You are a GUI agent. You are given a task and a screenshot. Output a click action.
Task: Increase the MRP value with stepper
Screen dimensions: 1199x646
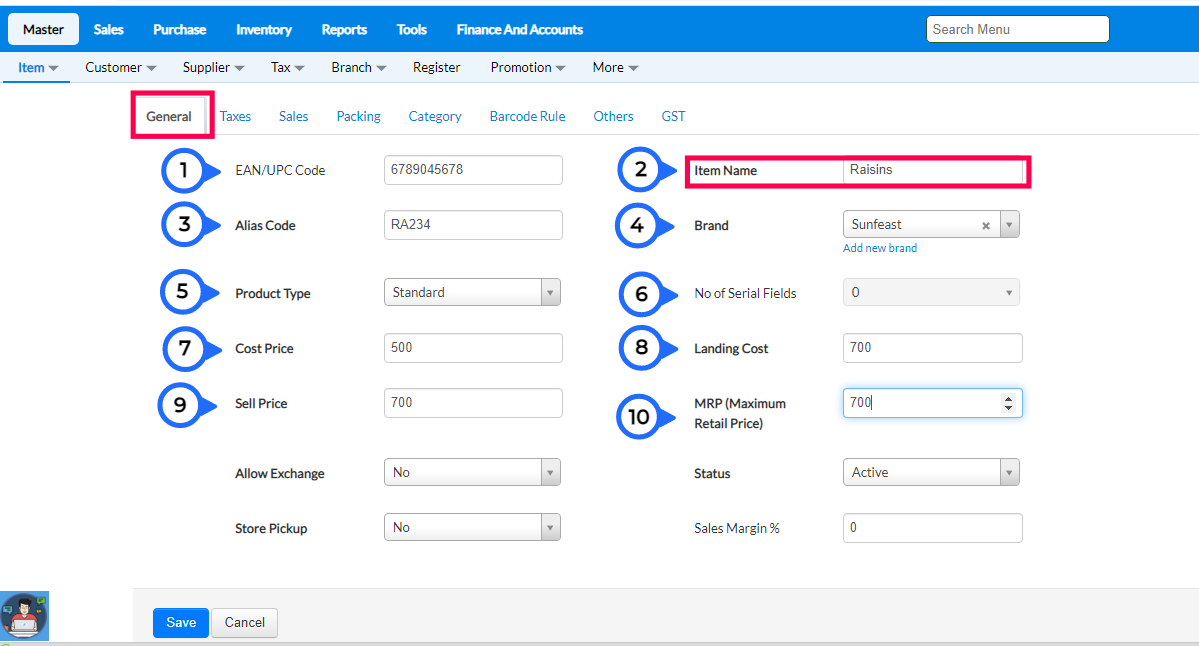click(x=1008, y=398)
